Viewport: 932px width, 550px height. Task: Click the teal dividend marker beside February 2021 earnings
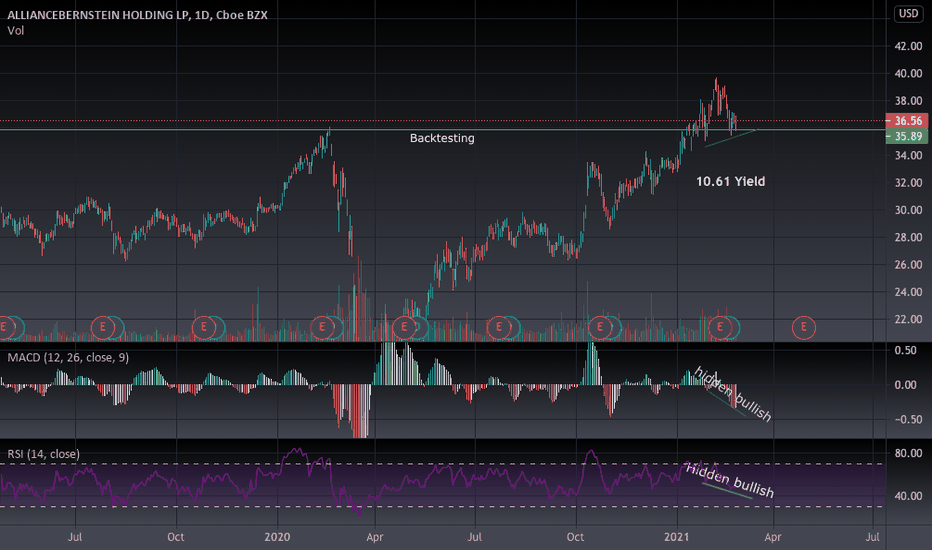[x=735, y=328]
